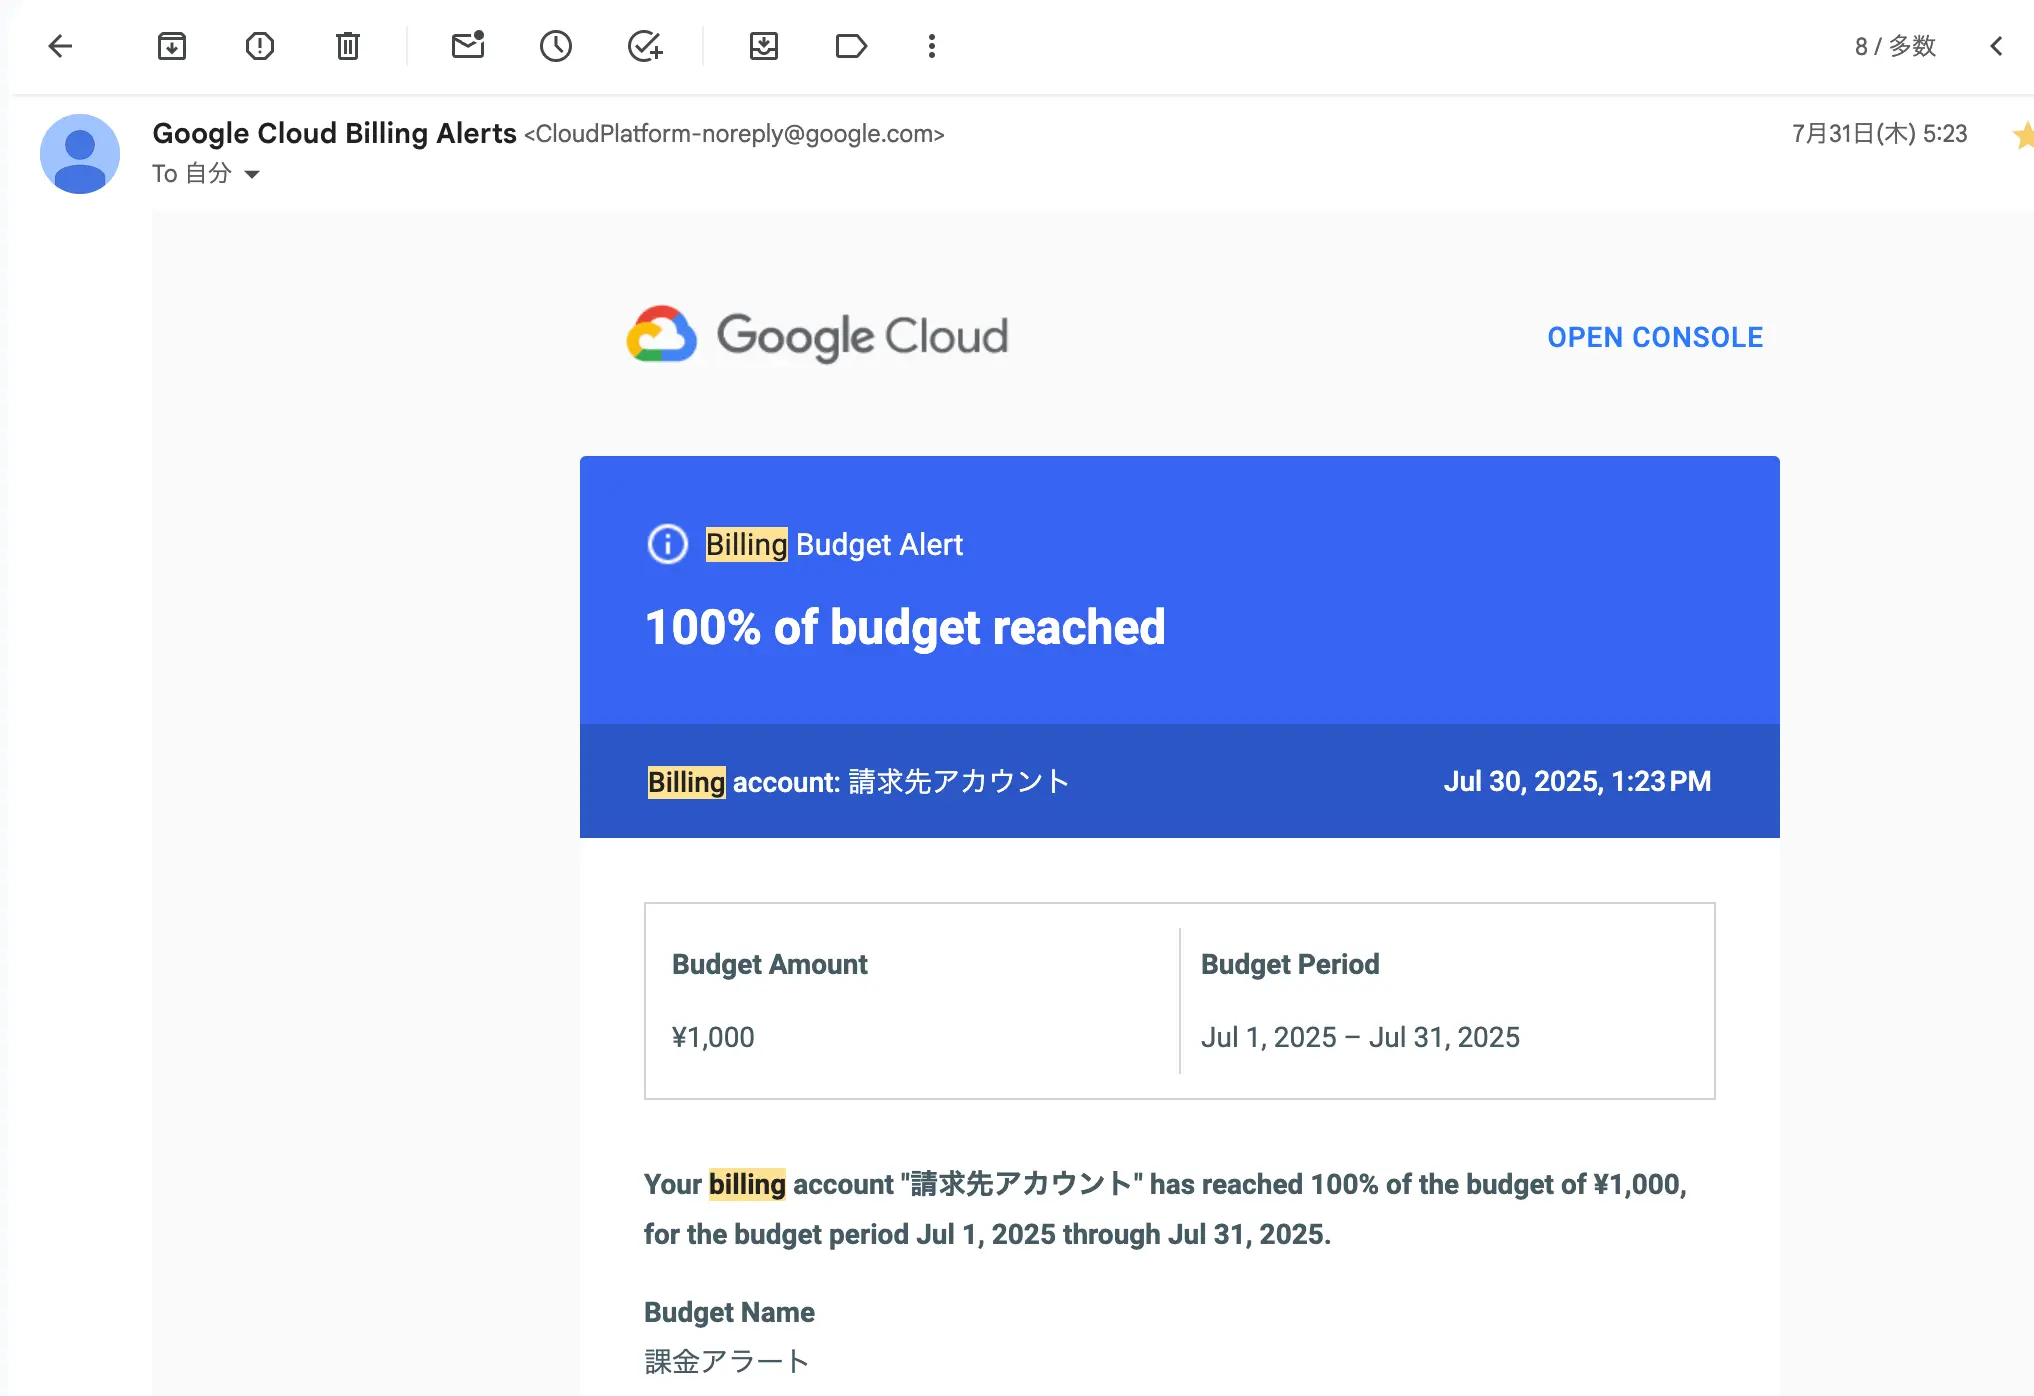Toggle the star on this email

coord(2023,134)
